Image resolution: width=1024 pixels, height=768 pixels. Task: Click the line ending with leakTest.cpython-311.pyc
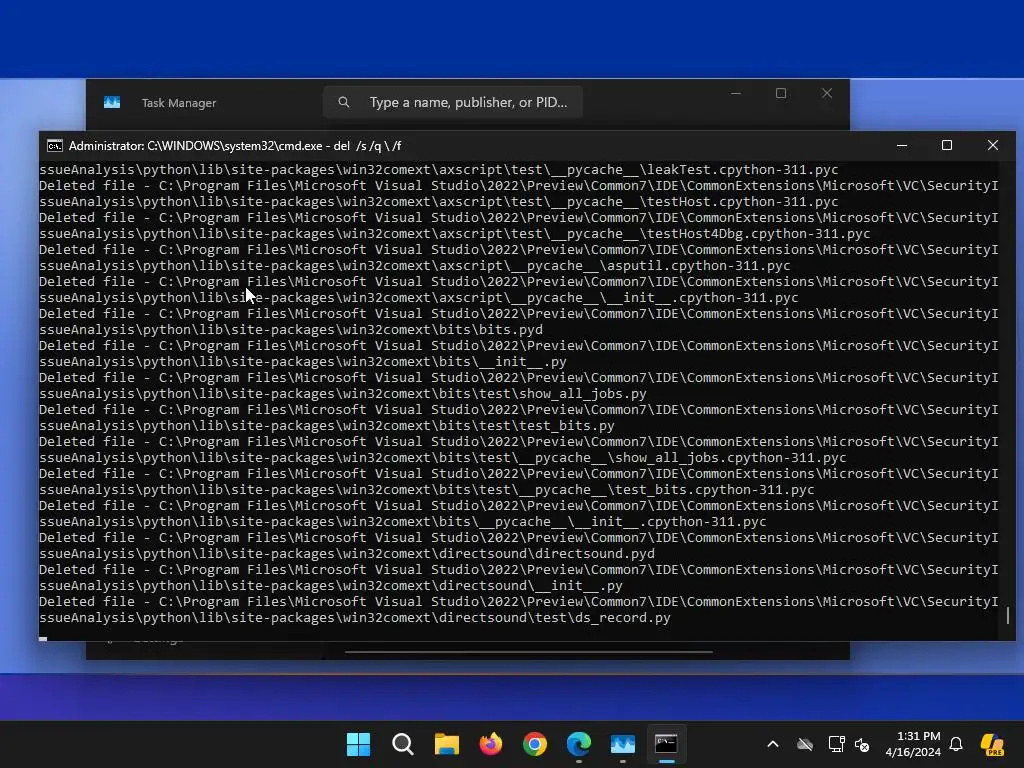pos(438,170)
